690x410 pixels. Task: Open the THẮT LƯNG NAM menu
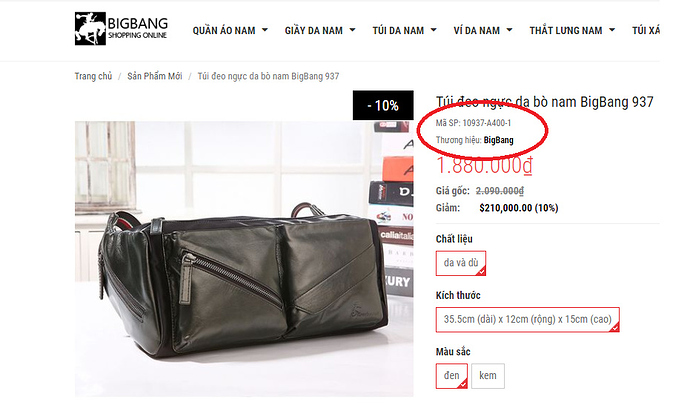(565, 30)
